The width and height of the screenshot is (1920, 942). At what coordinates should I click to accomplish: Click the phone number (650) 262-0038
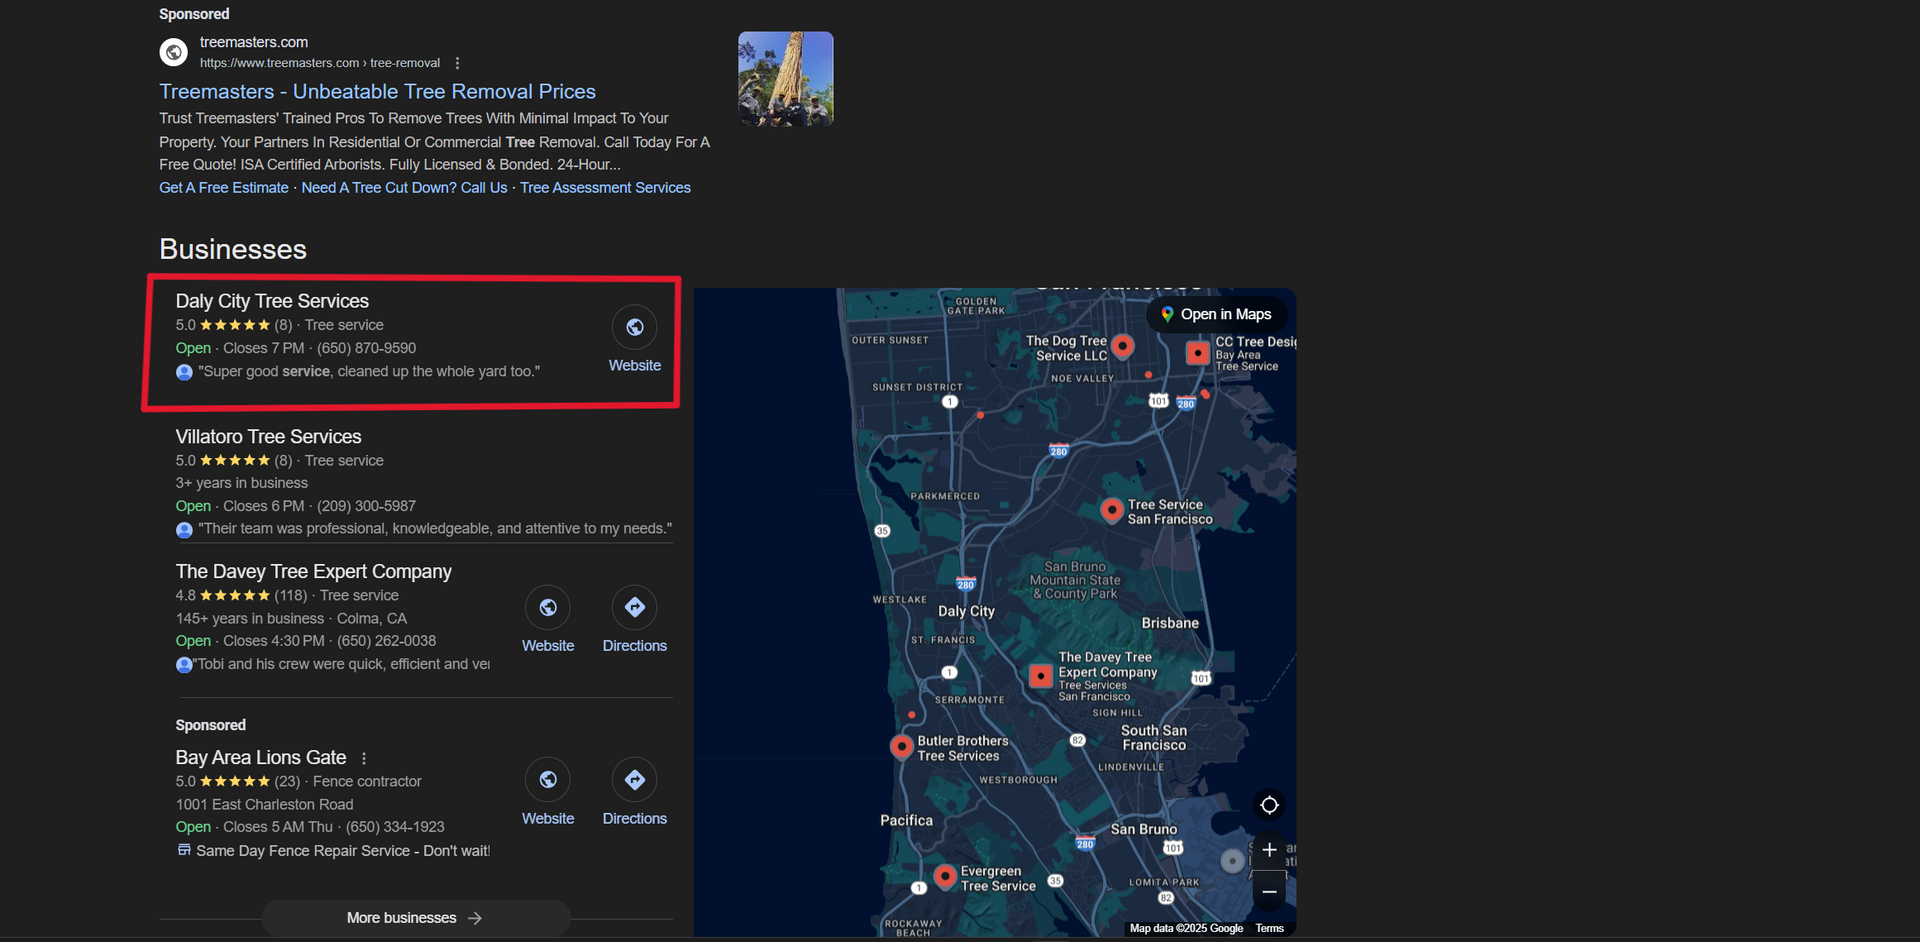click(x=386, y=641)
